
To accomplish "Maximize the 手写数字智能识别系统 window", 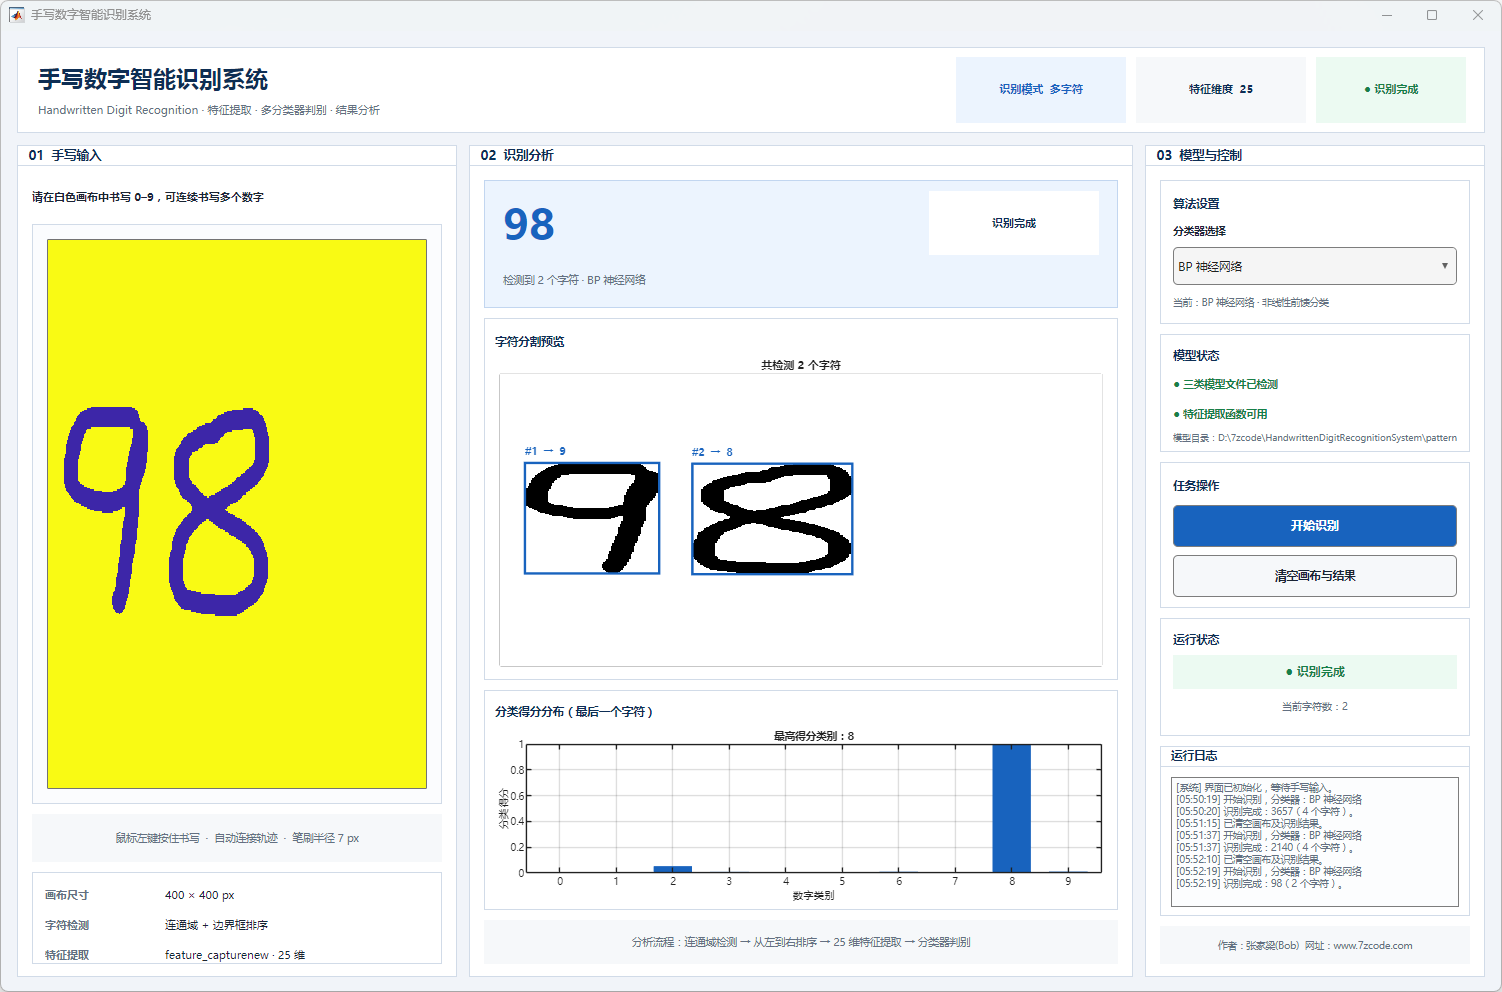I will pos(1432,15).
